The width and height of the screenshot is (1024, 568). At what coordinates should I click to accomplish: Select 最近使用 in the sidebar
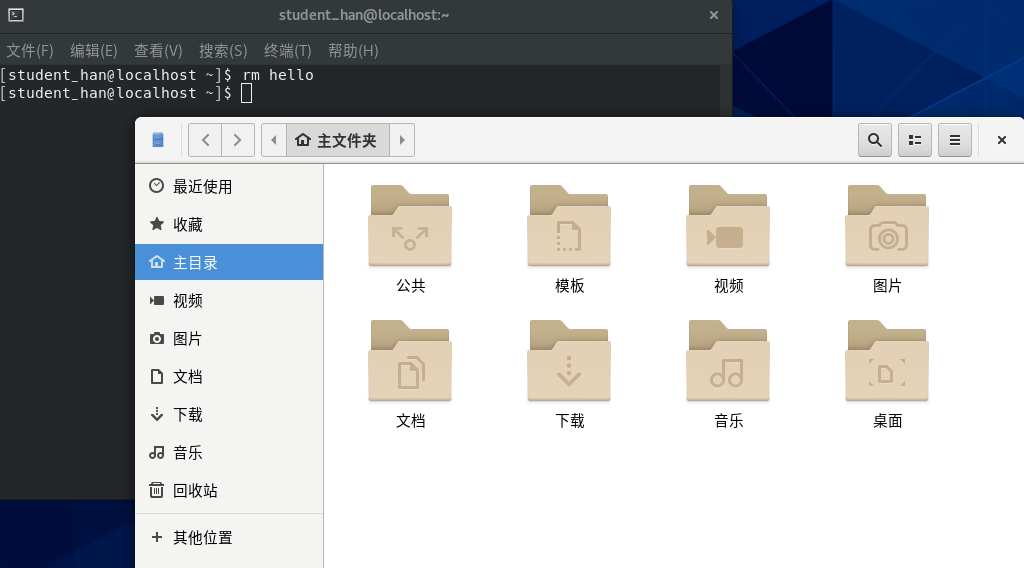click(229, 187)
